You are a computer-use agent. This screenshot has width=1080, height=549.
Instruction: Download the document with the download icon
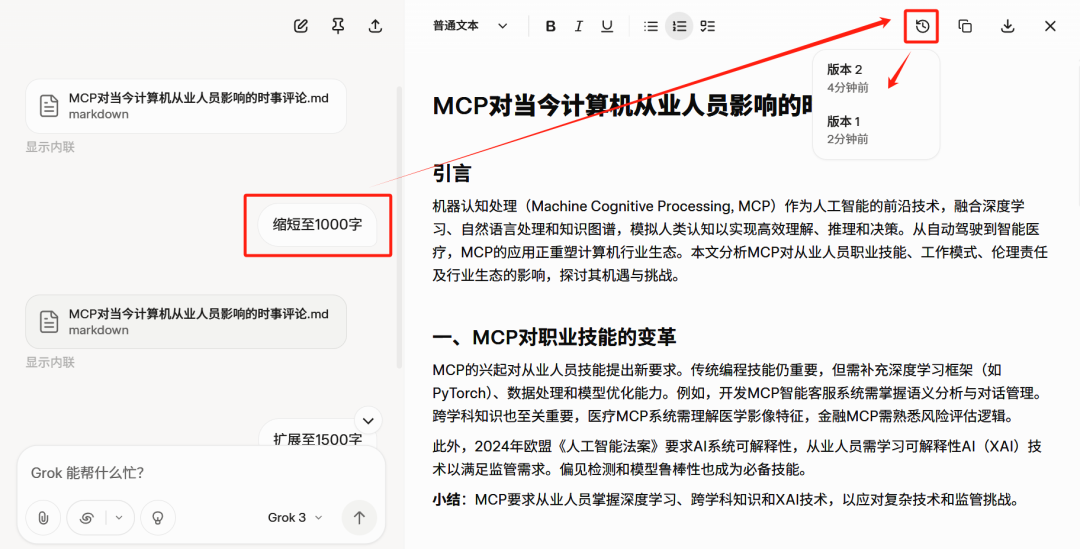(x=1008, y=27)
